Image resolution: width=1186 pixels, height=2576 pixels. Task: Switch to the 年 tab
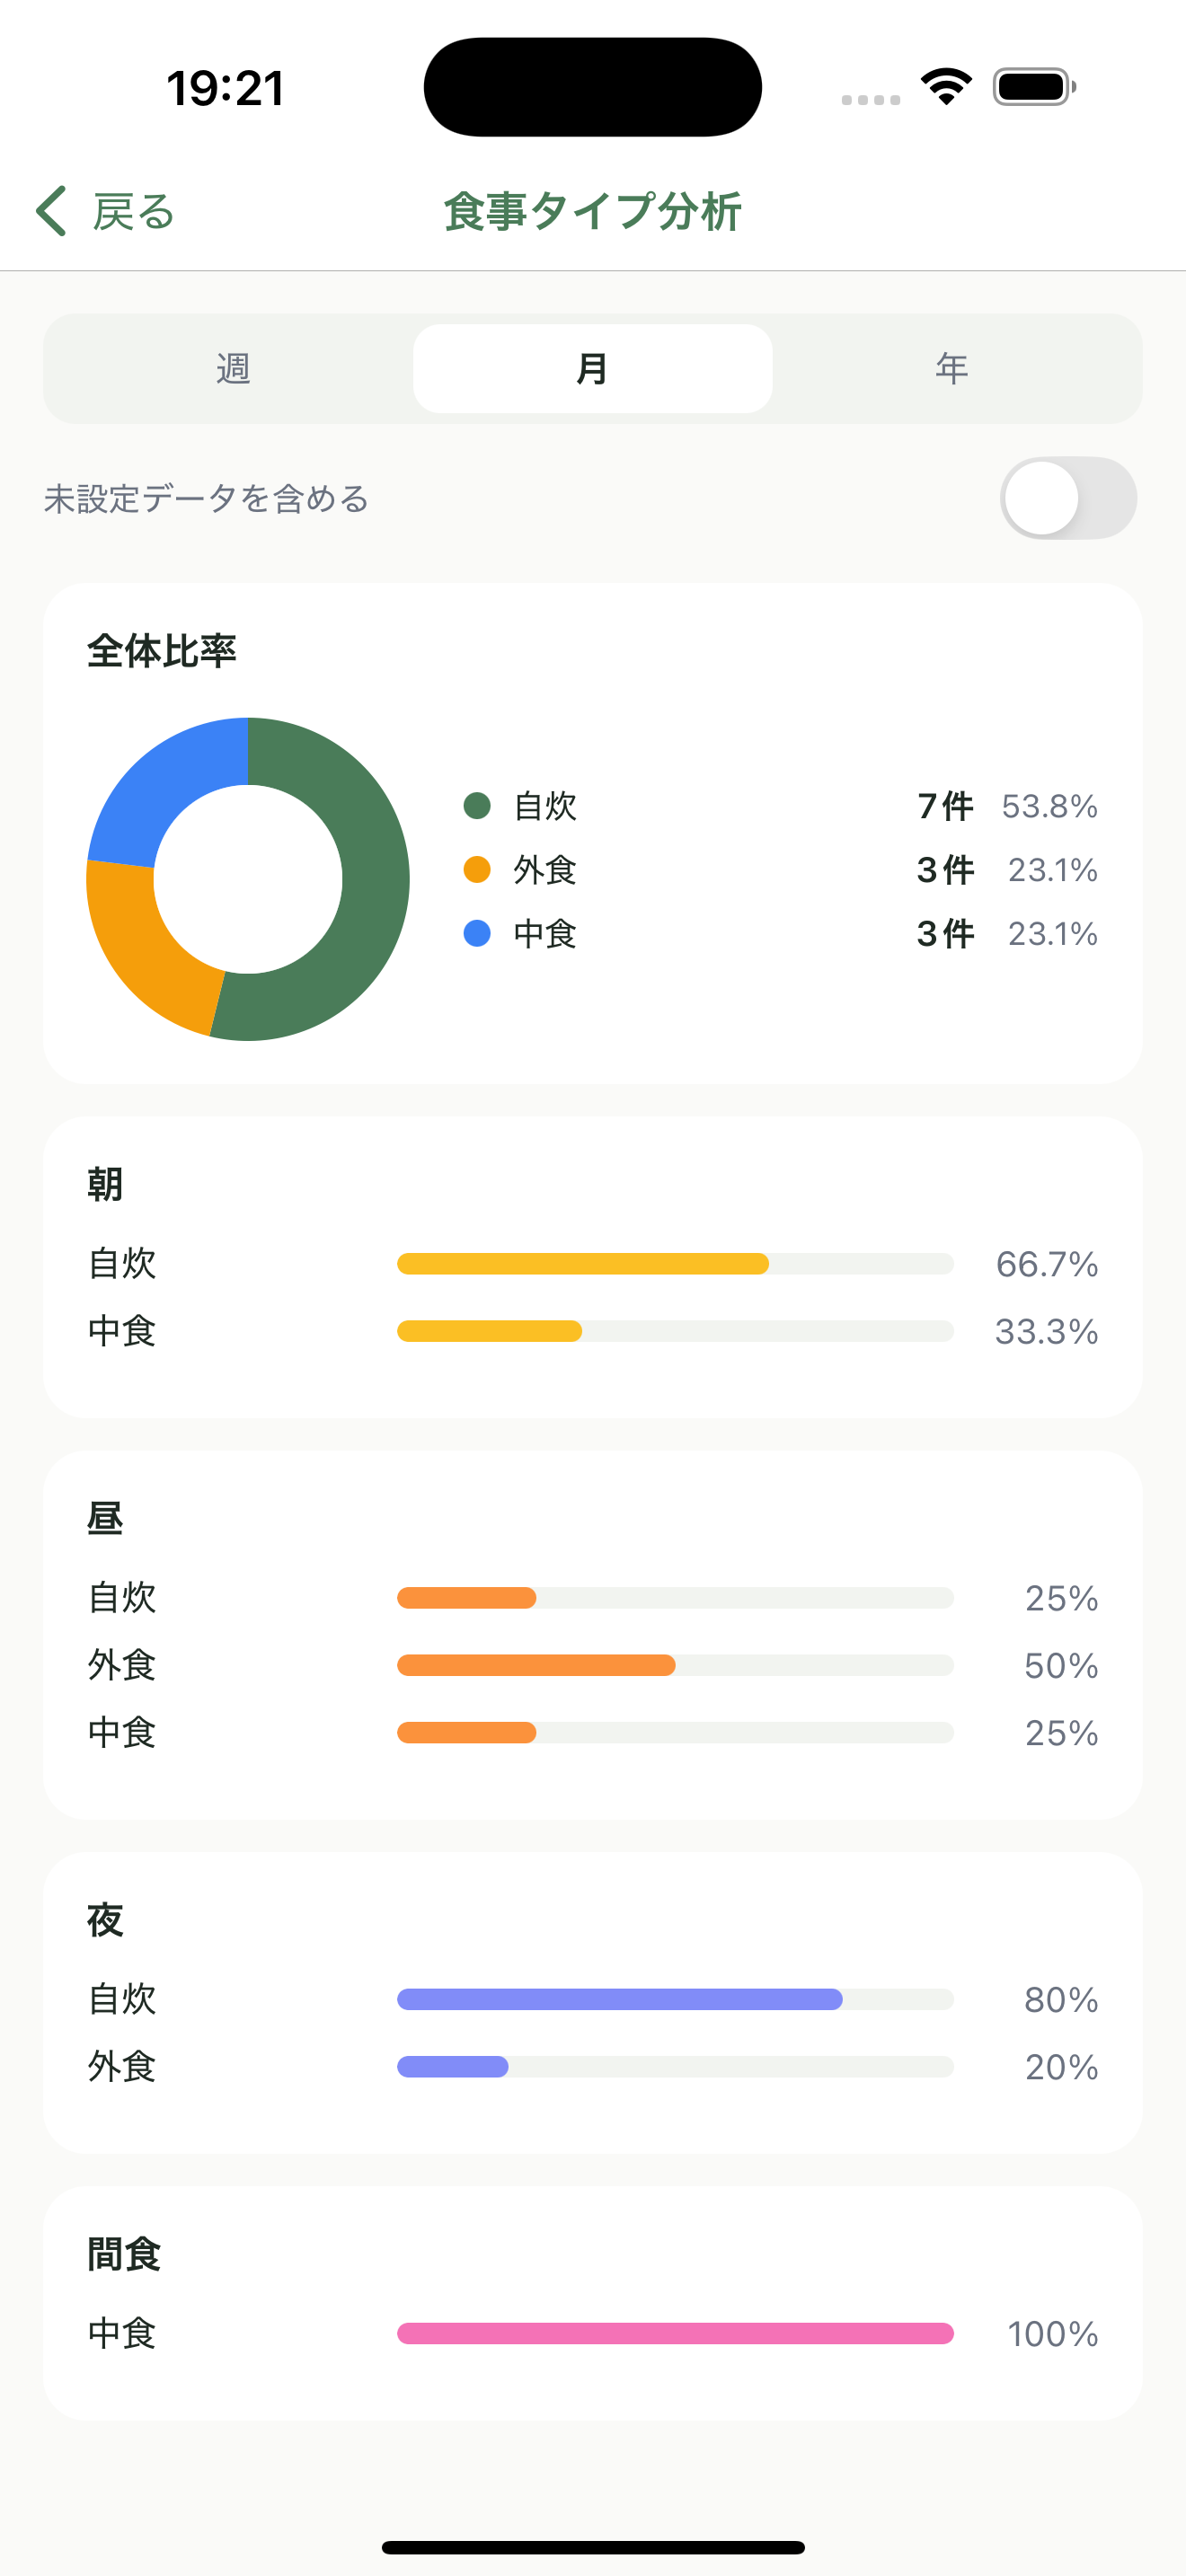(x=950, y=368)
